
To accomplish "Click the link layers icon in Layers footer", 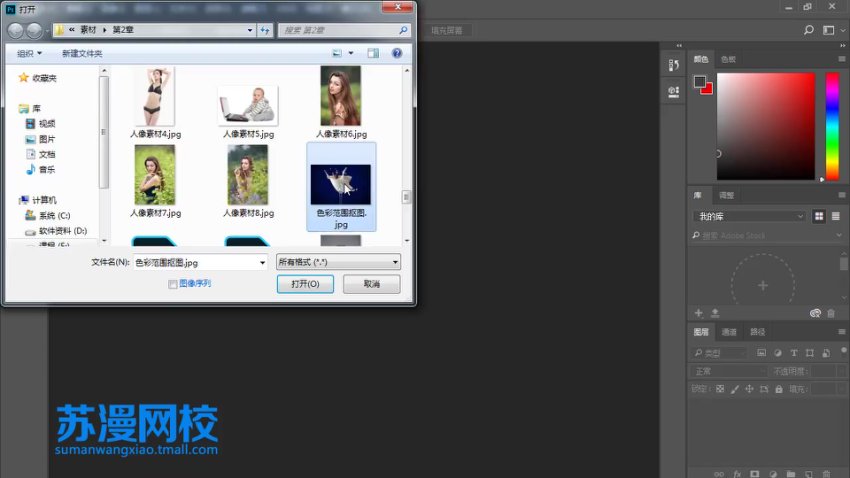I will pyautogui.click(x=719, y=474).
